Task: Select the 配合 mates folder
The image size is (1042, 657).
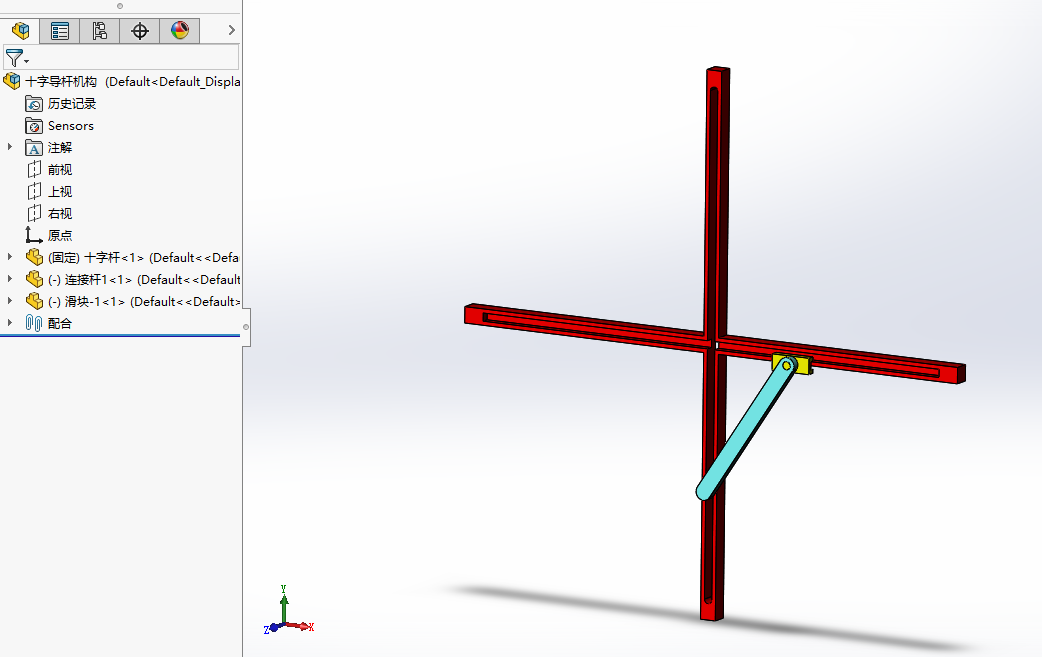Action: [x=60, y=323]
